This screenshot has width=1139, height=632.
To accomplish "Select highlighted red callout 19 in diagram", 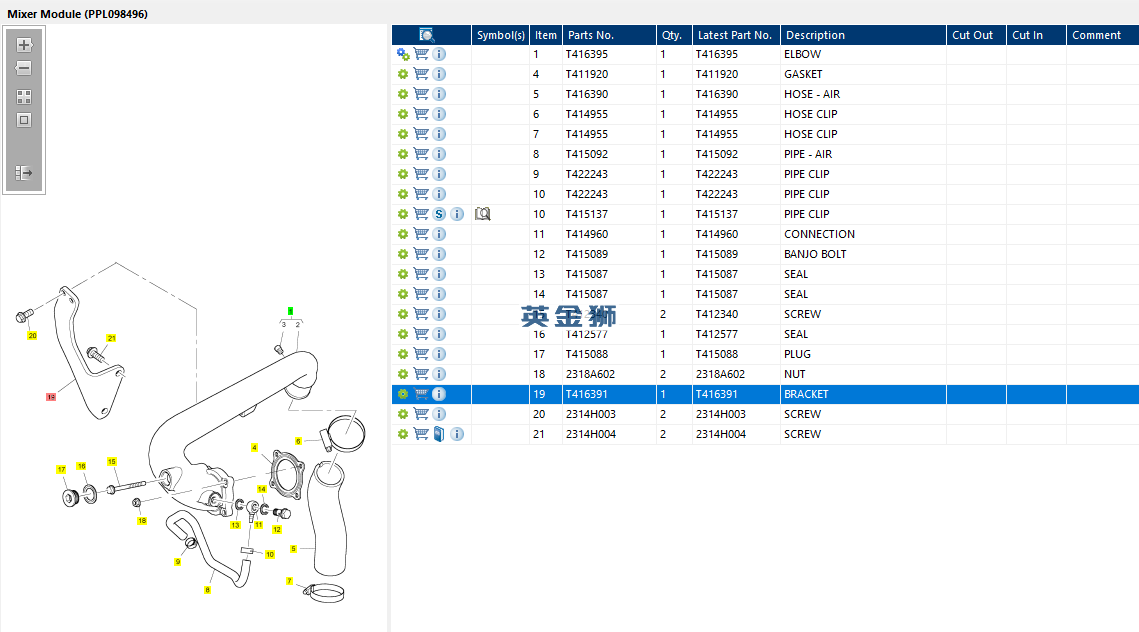I will 51,397.
